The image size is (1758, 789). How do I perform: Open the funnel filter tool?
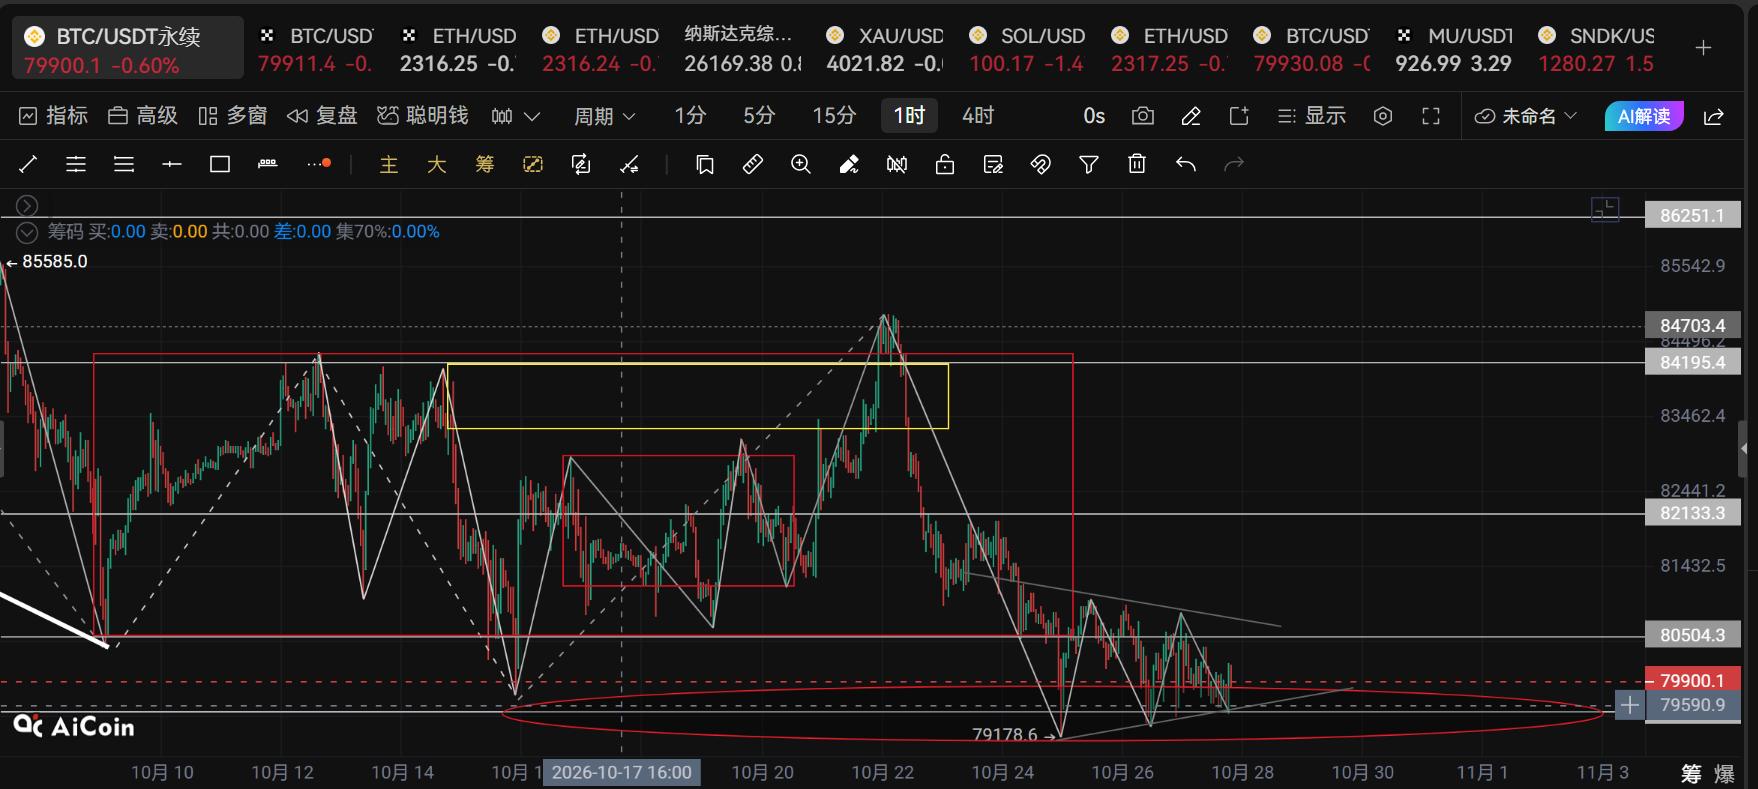1089,164
